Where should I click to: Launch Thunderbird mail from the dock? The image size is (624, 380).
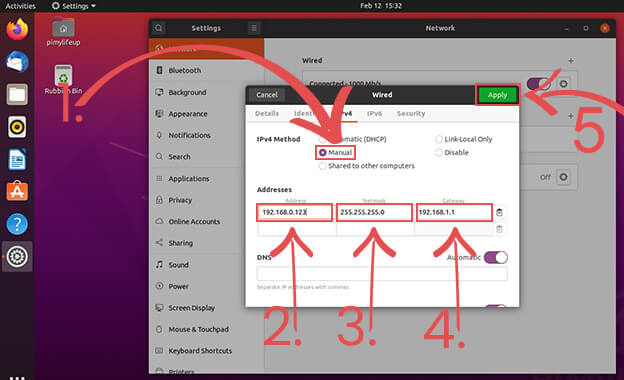coord(17,62)
